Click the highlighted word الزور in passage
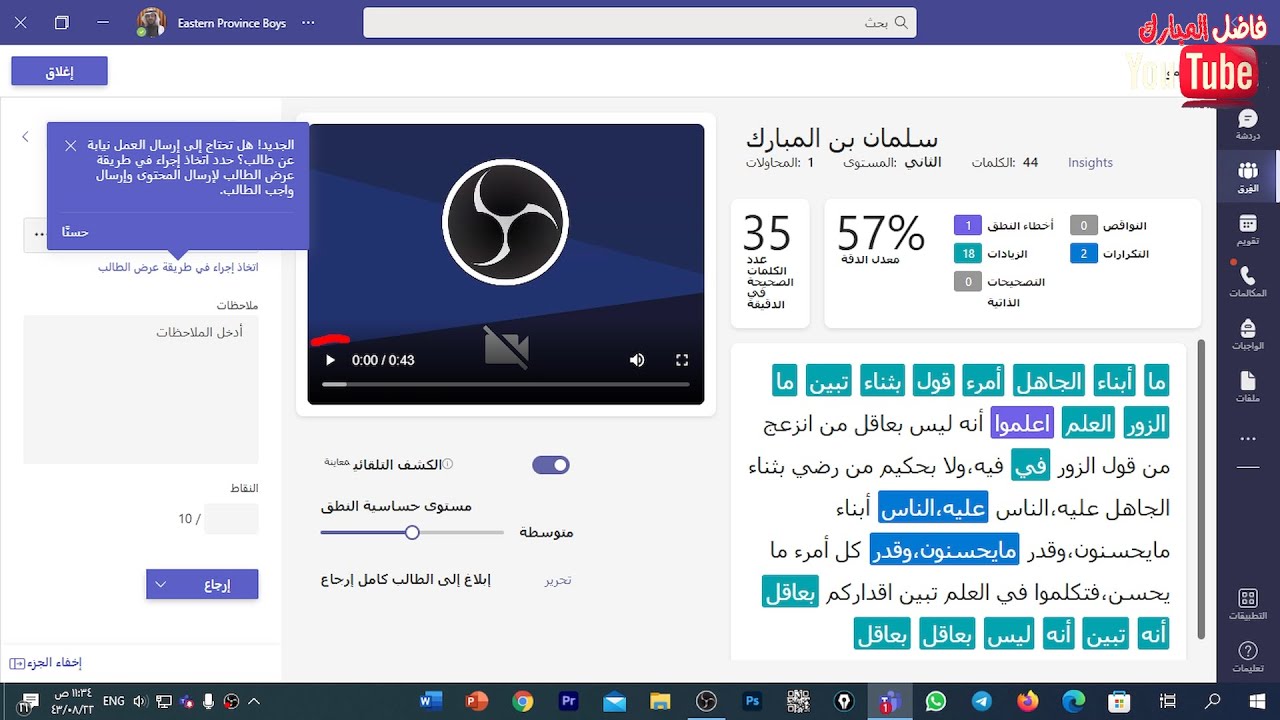Image resolution: width=1280 pixels, height=720 pixels. tap(1147, 424)
